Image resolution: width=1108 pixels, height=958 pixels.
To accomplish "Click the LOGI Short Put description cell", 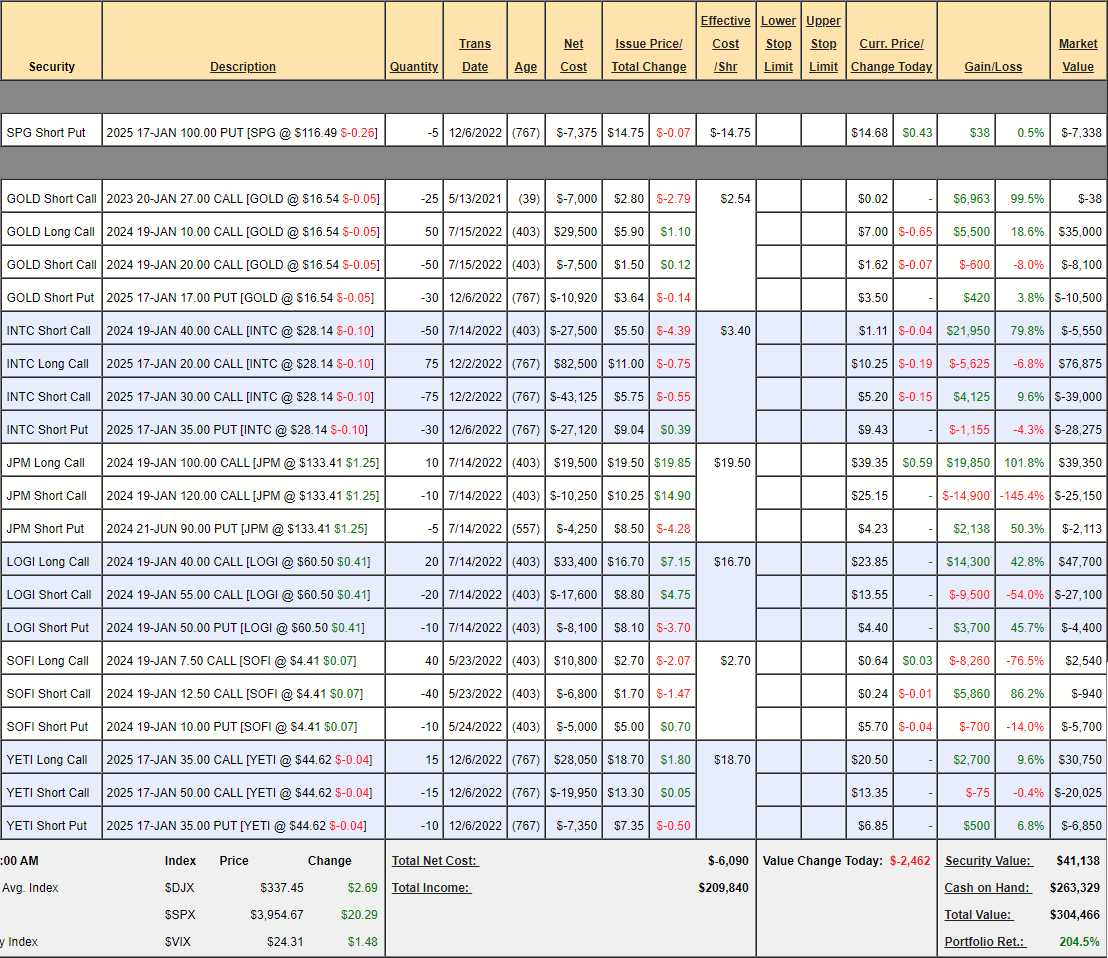I will pyautogui.click(x=236, y=628).
